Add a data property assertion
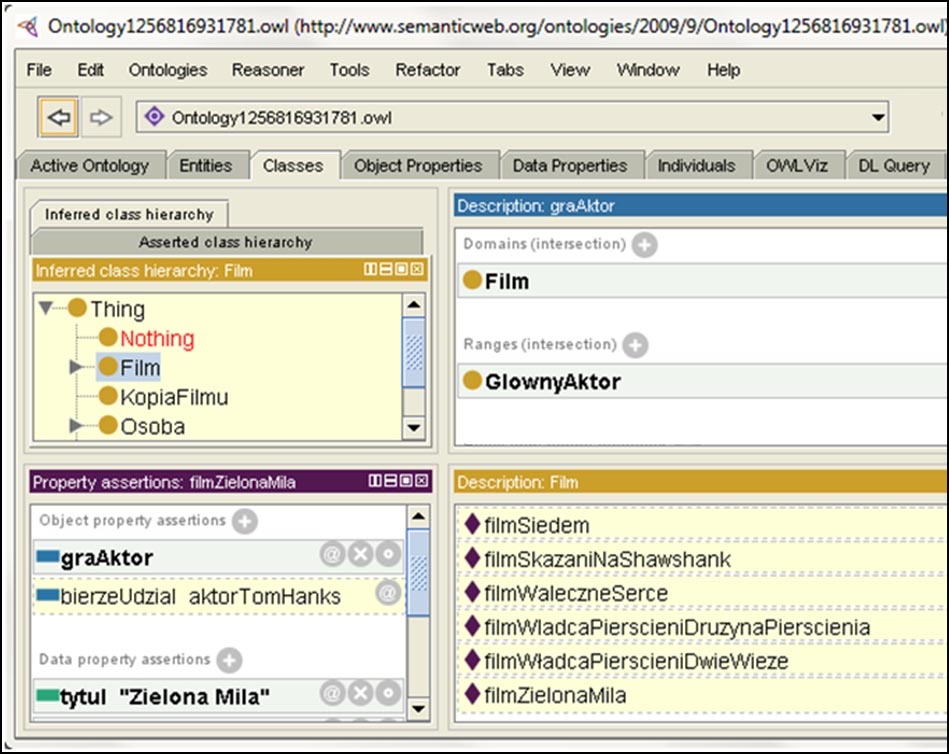The image size is (949, 754). tap(229, 660)
